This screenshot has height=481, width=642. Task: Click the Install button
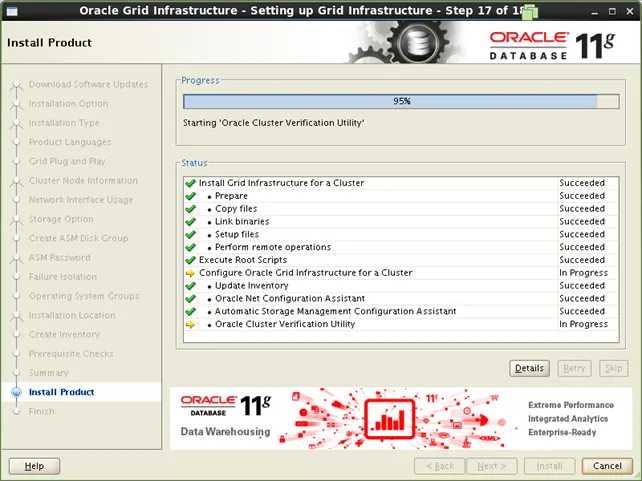pos(549,466)
